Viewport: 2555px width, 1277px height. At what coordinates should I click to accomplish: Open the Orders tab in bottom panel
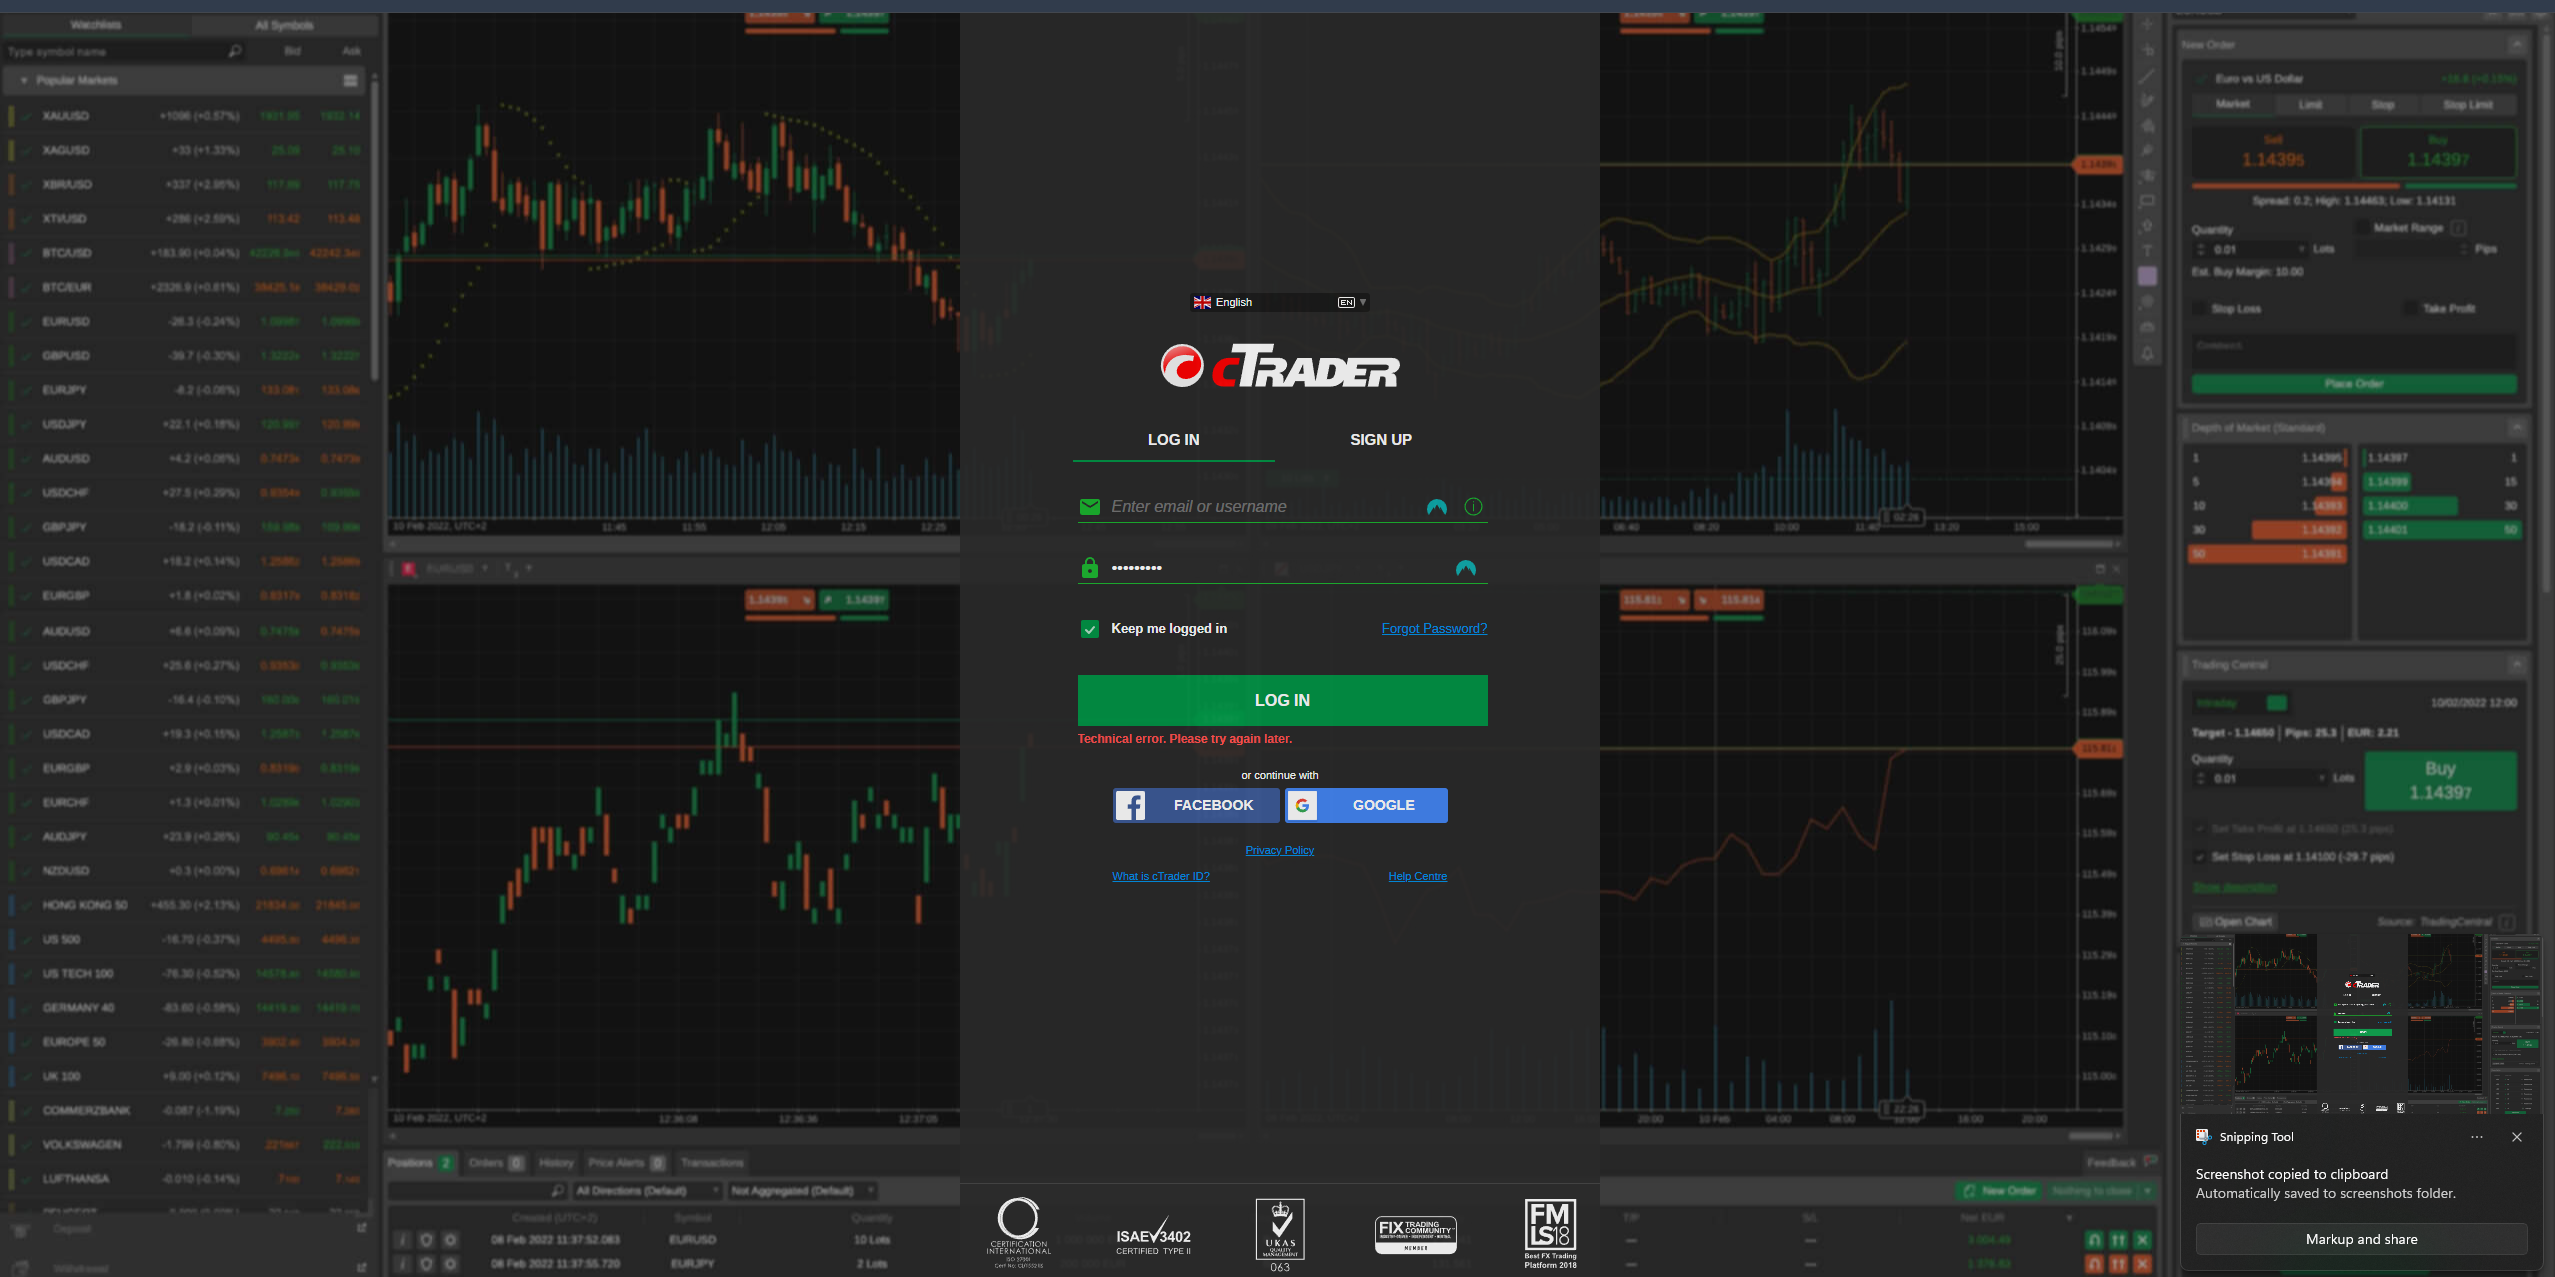[495, 1163]
